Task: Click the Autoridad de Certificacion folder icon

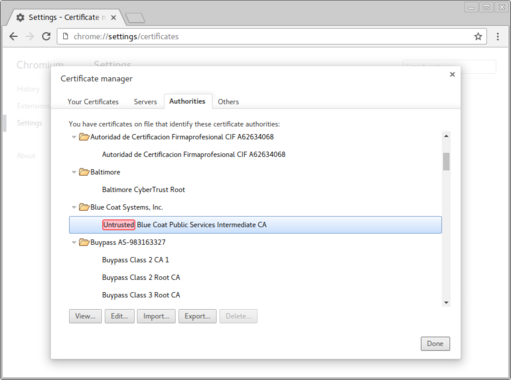Action: coord(84,137)
